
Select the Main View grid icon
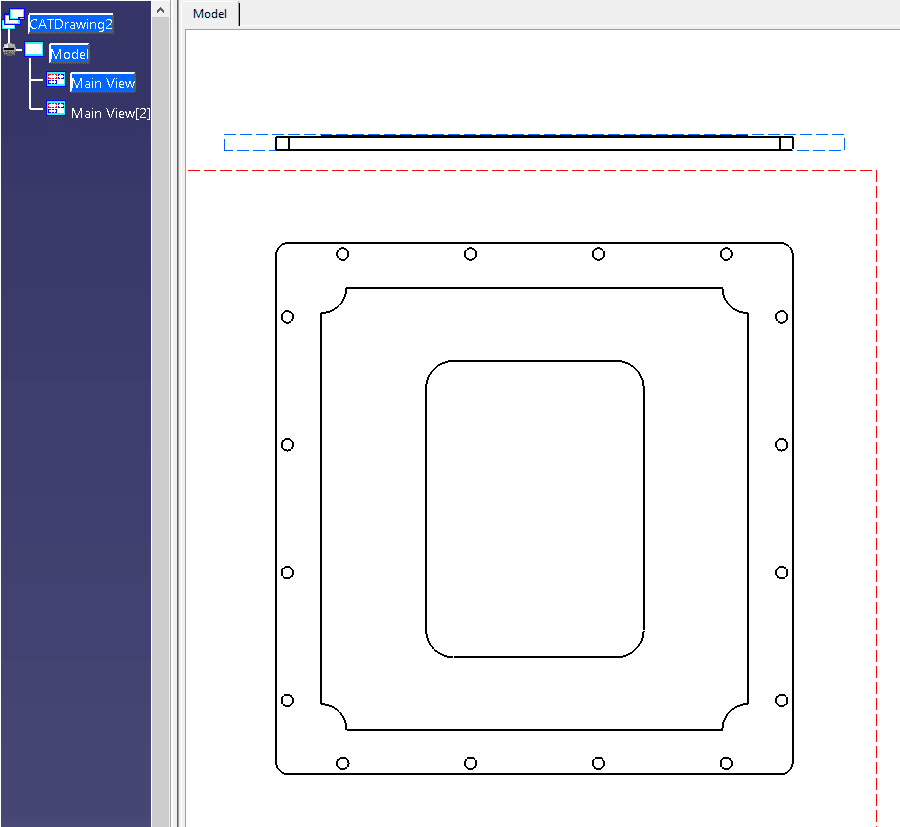click(55, 79)
